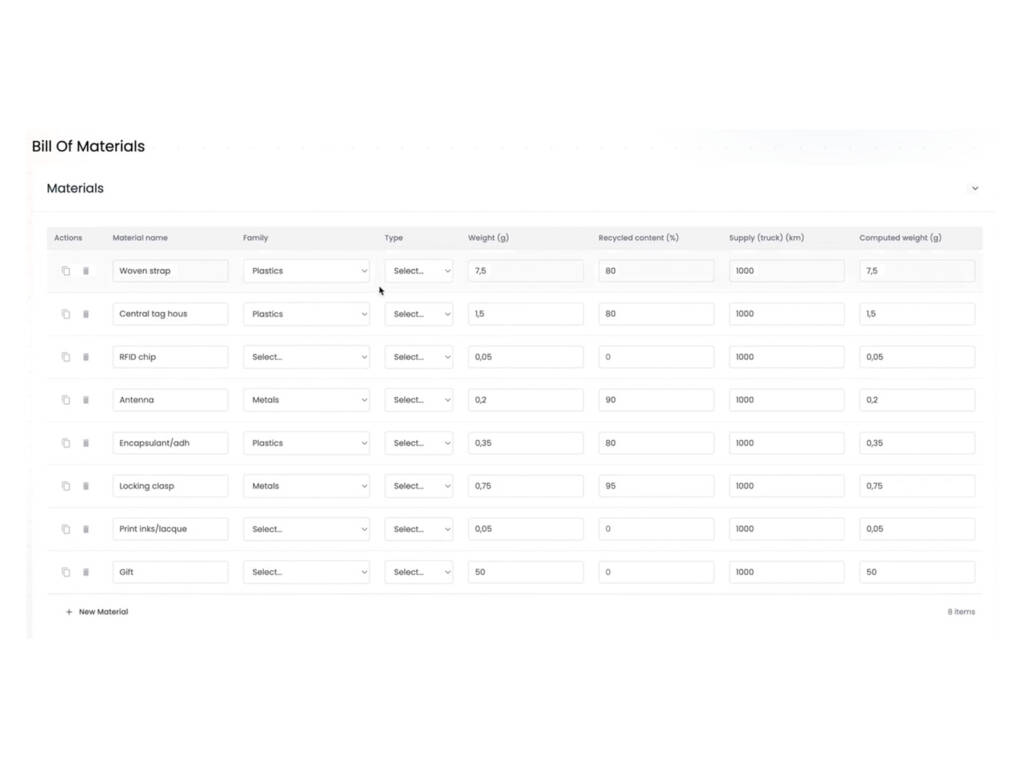Delete the Central tag housing row

click(x=86, y=314)
